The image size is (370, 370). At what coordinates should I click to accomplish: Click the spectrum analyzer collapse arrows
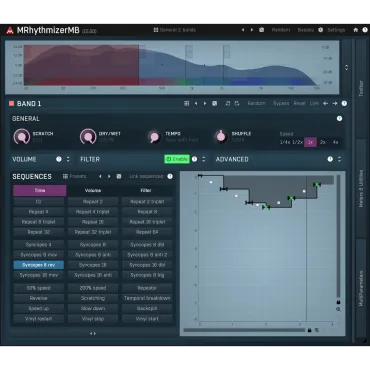[x=346, y=67]
